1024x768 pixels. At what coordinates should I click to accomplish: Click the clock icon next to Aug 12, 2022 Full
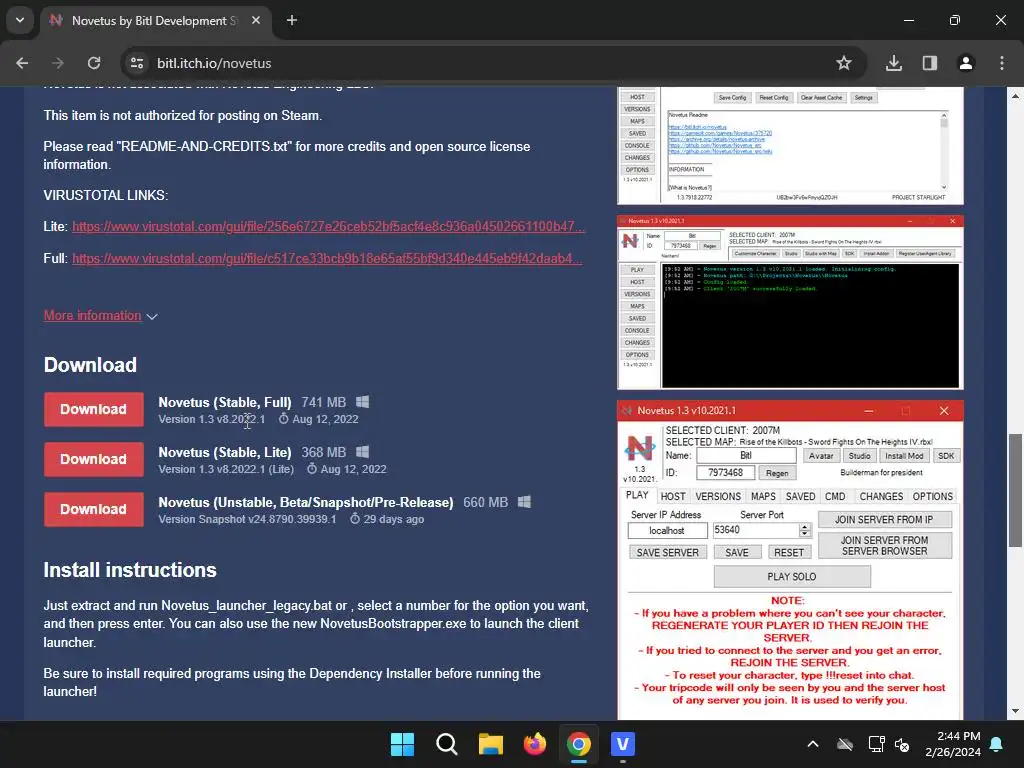283,419
